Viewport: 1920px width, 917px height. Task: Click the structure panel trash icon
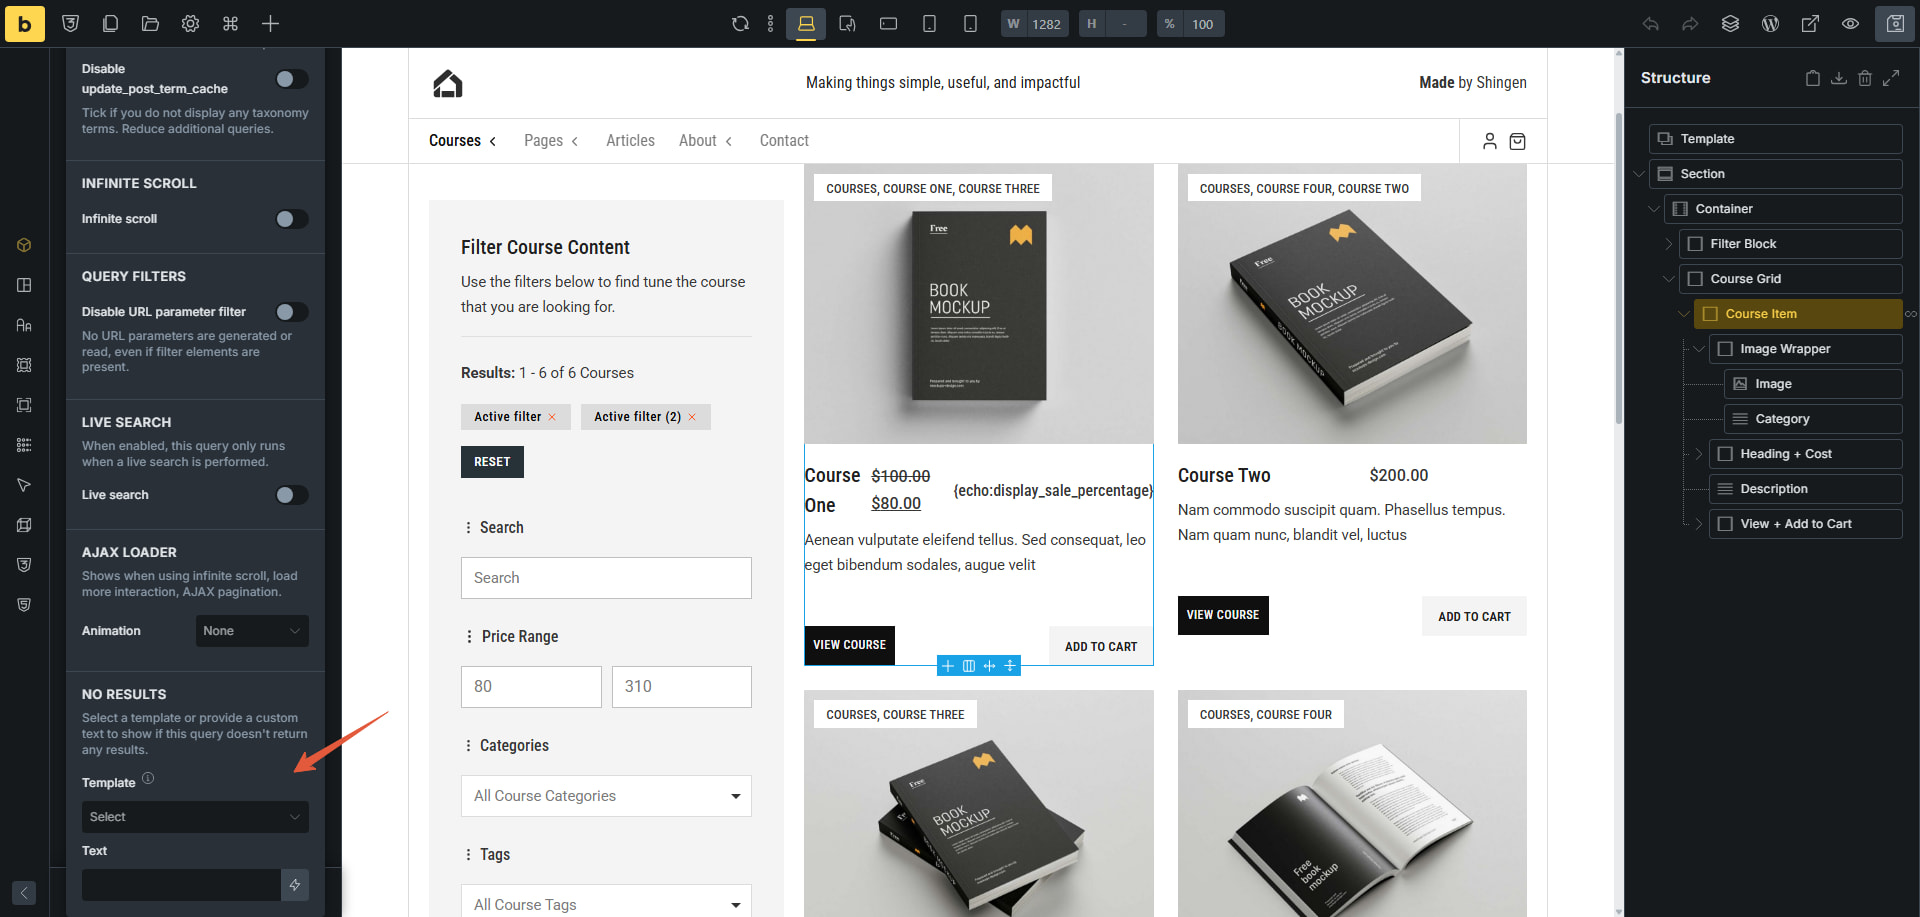pyautogui.click(x=1864, y=78)
